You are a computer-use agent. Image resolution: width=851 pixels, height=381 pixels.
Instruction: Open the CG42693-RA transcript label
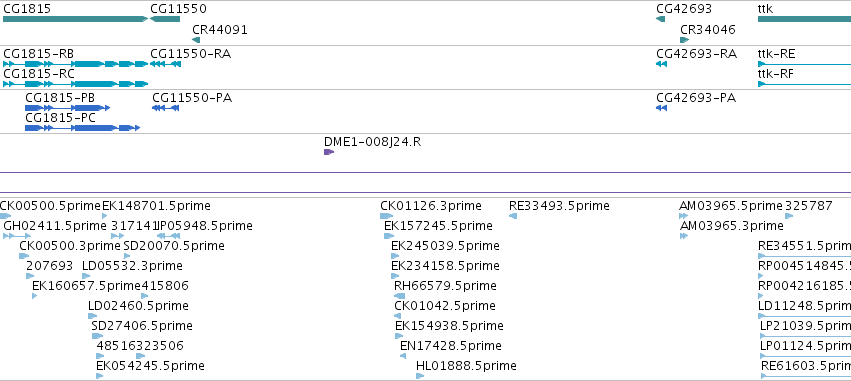(697, 54)
